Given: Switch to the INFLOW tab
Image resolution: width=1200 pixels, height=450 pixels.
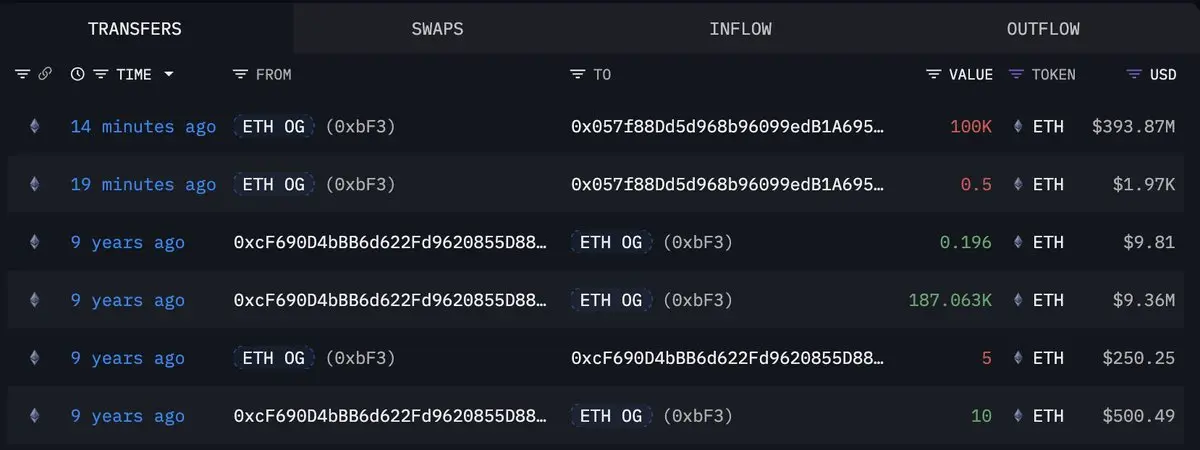Looking at the screenshot, I should tap(740, 28).
